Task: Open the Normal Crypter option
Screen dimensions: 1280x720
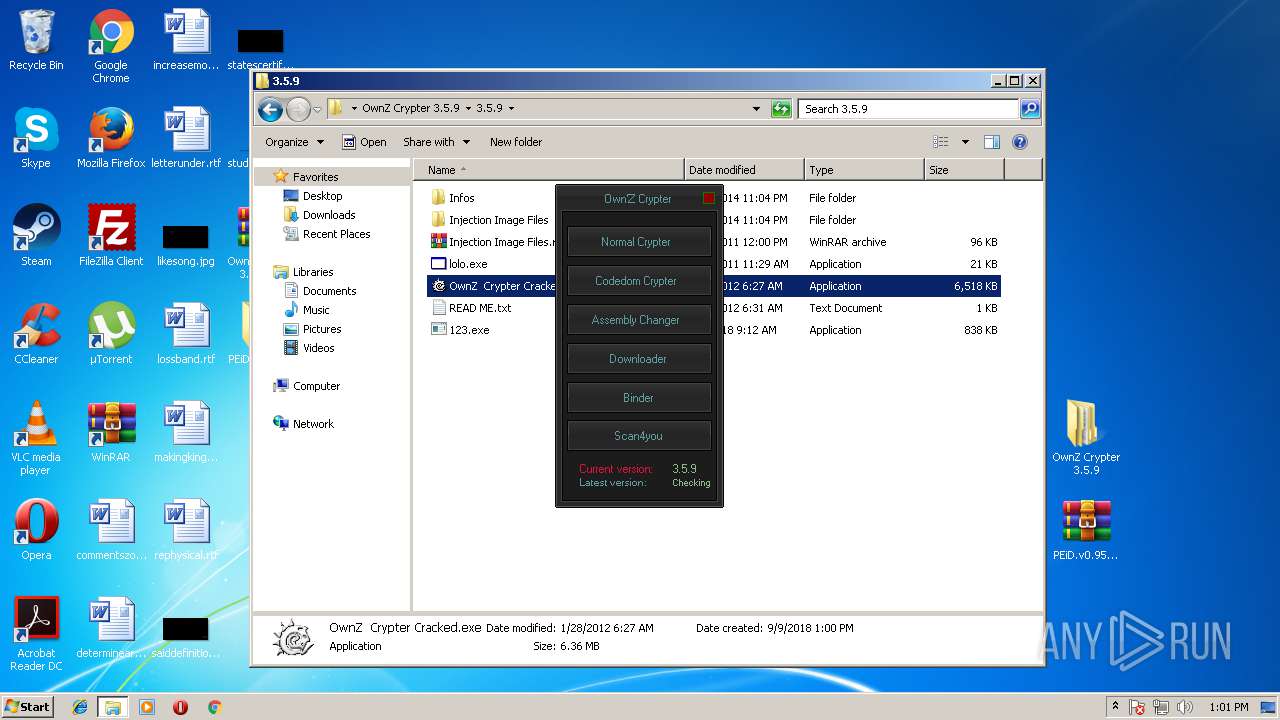Action: point(639,242)
